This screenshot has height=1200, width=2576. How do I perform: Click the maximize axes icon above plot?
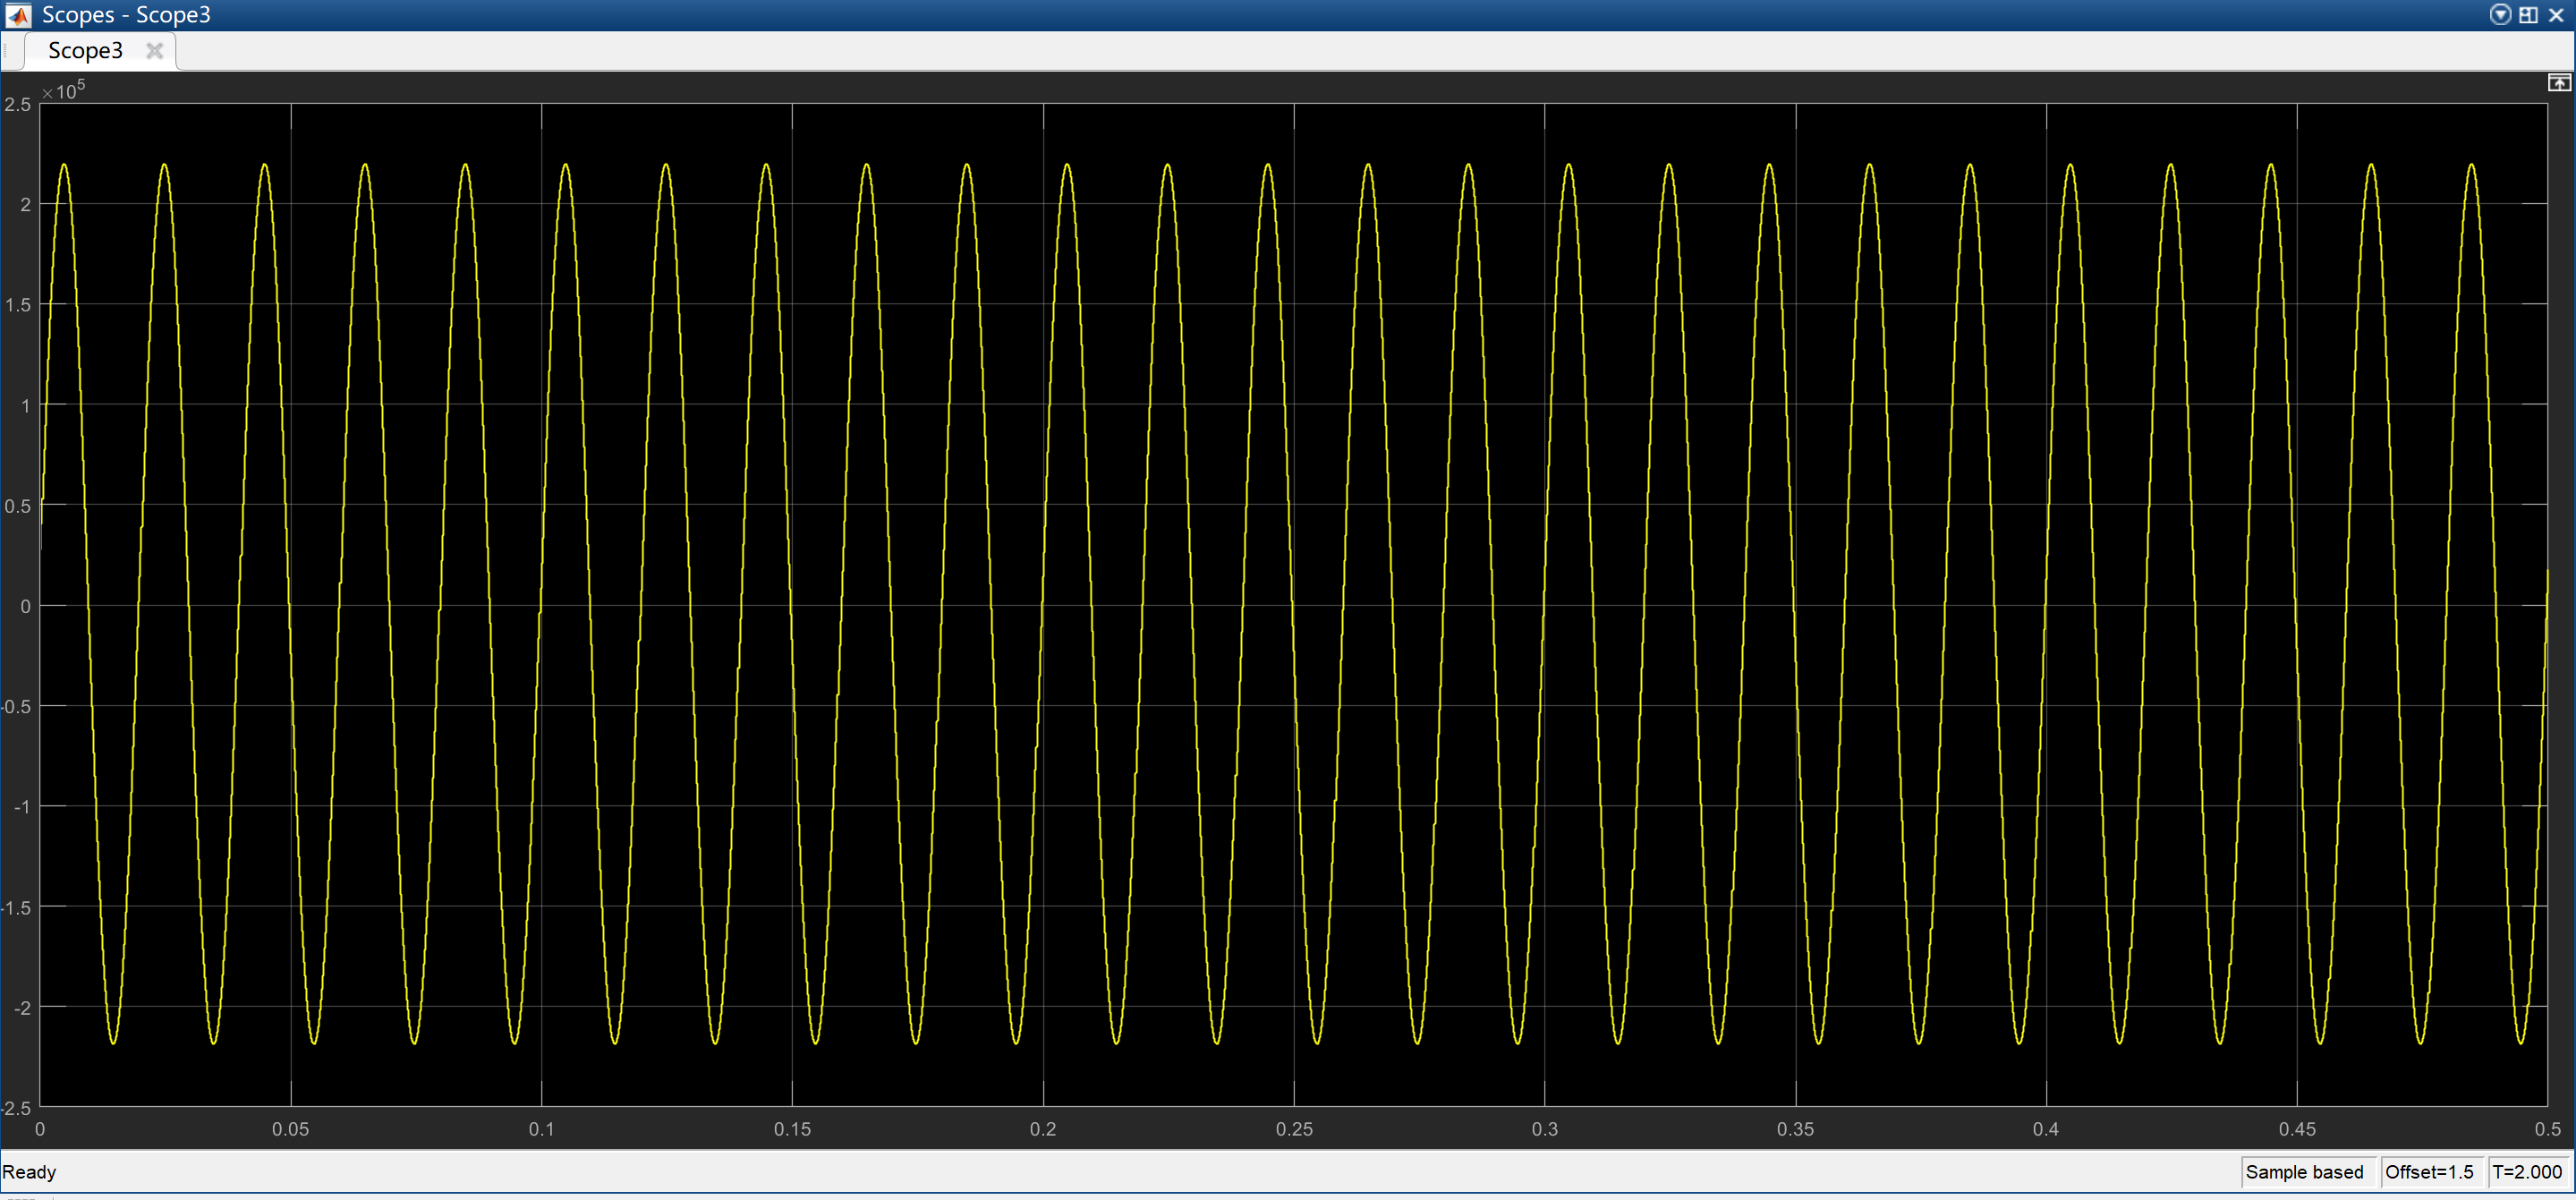[x=2558, y=83]
